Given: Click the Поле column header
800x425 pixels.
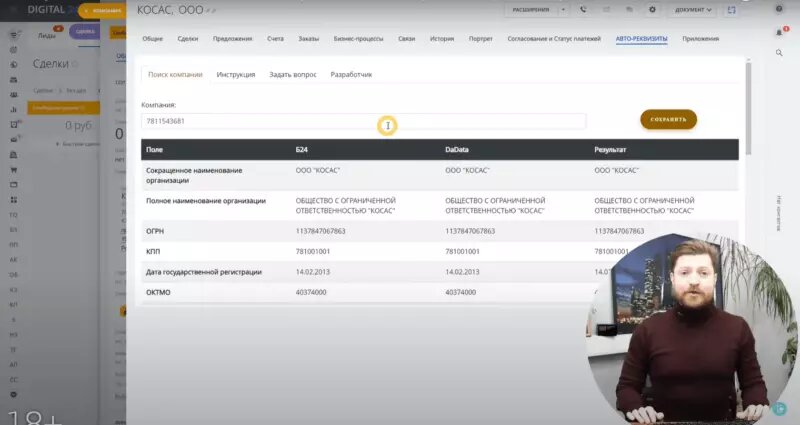Looking at the screenshot, I should [154, 149].
